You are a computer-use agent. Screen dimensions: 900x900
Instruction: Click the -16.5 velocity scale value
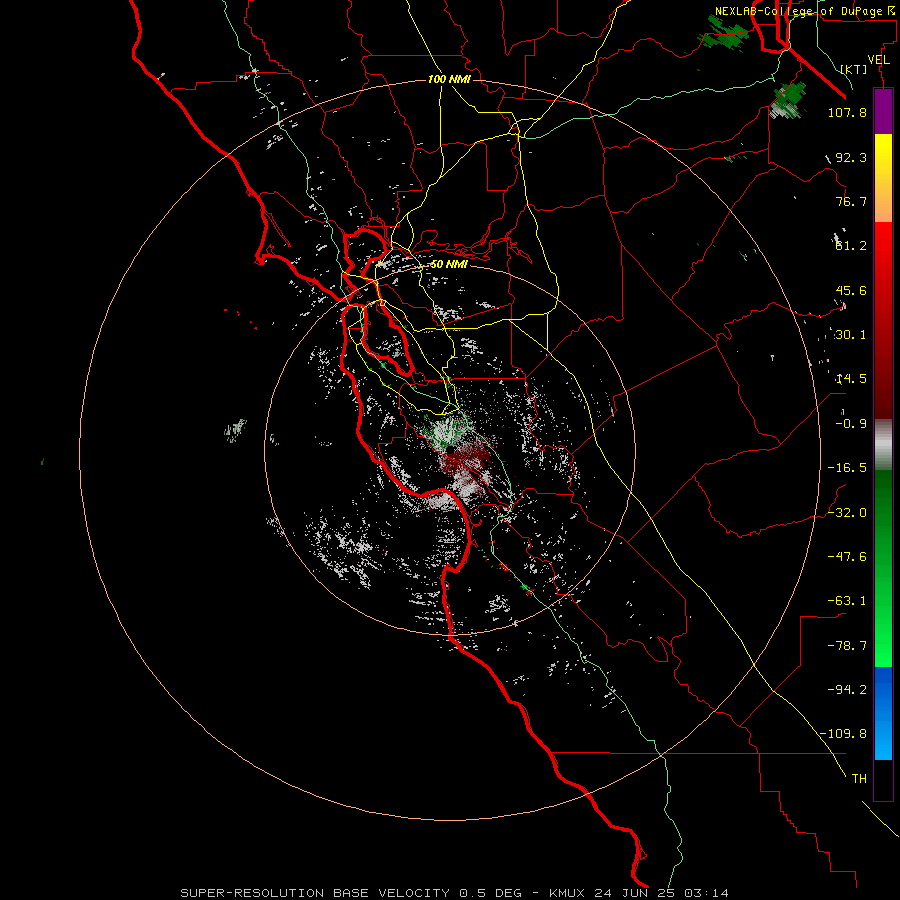coord(847,468)
